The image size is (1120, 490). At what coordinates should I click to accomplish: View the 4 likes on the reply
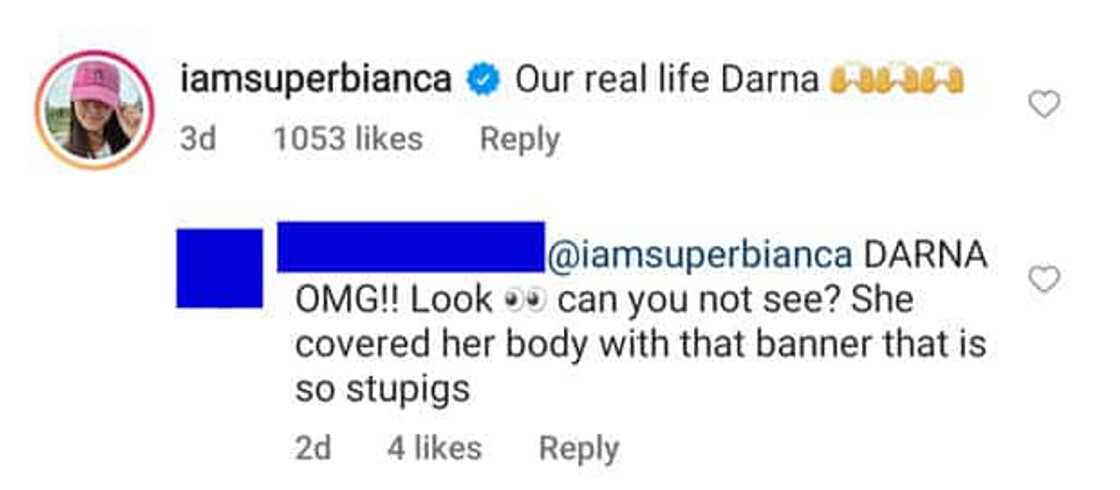[434, 449]
